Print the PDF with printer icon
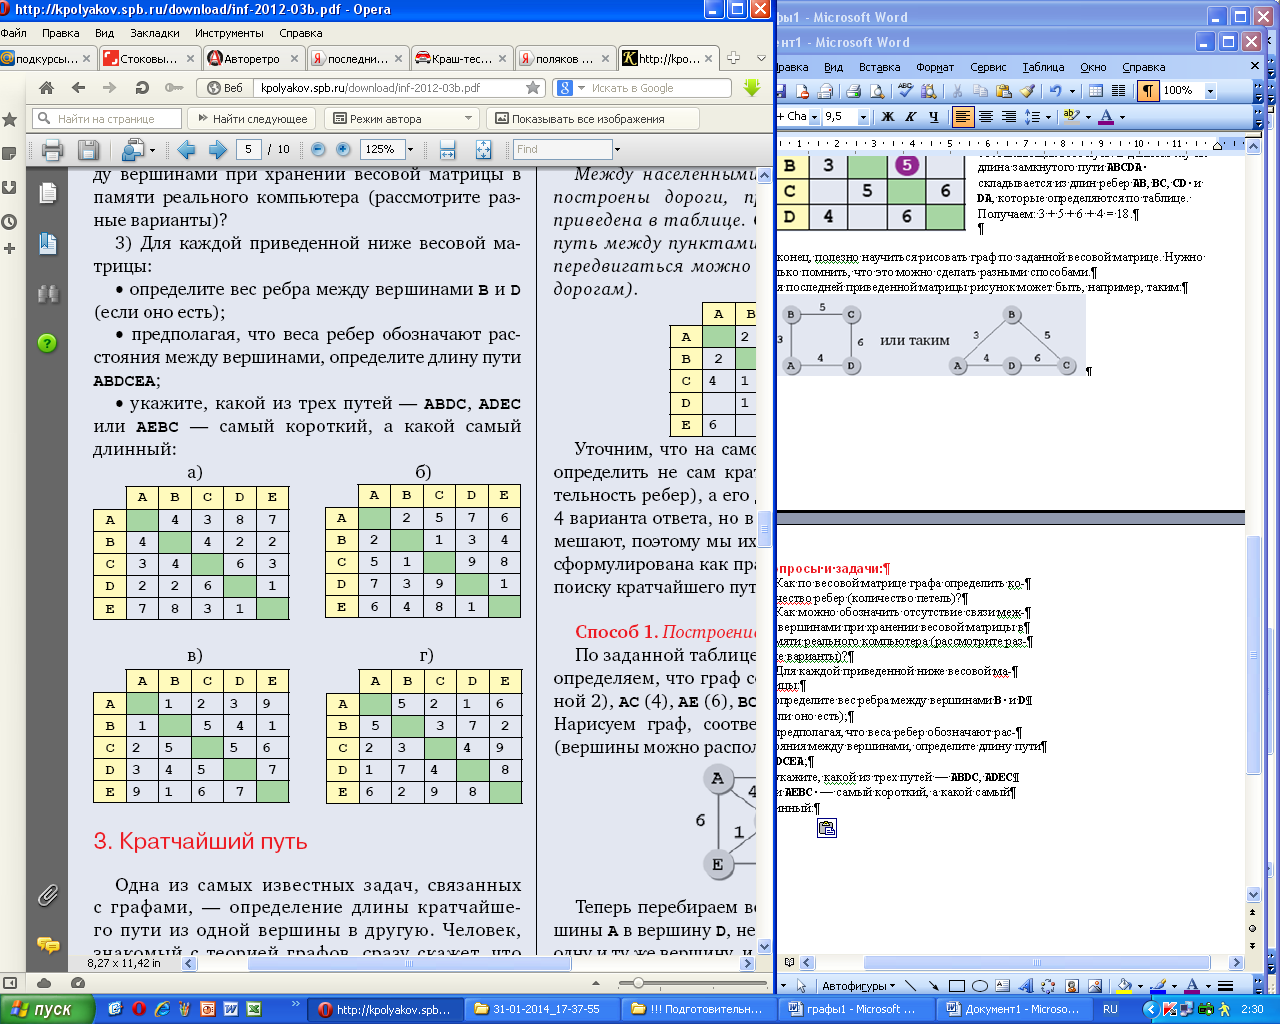 pyautogui.click(x=53, y=150)
